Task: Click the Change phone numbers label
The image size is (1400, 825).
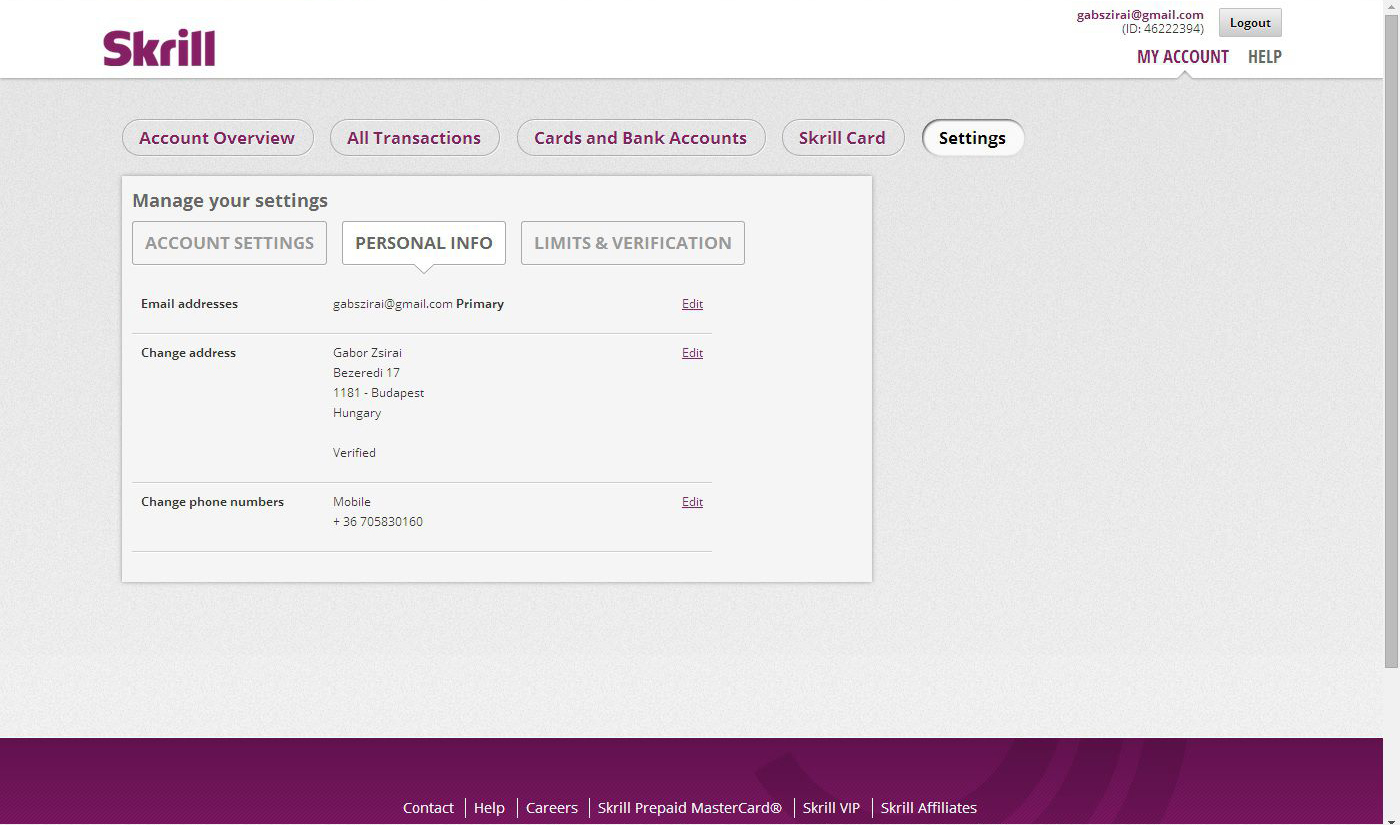Action: pyautogui.click(x=212, y=502)
